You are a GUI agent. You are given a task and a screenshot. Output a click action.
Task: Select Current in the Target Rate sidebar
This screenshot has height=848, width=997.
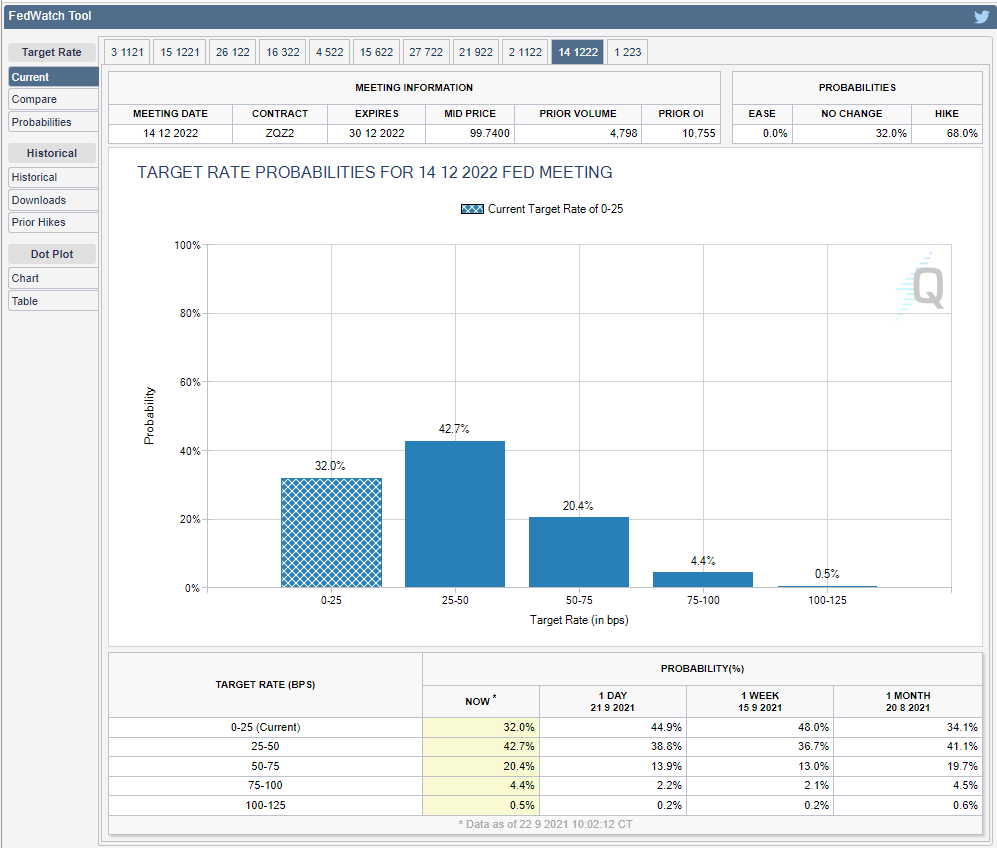pyautogui.click(x=53, y=77)
